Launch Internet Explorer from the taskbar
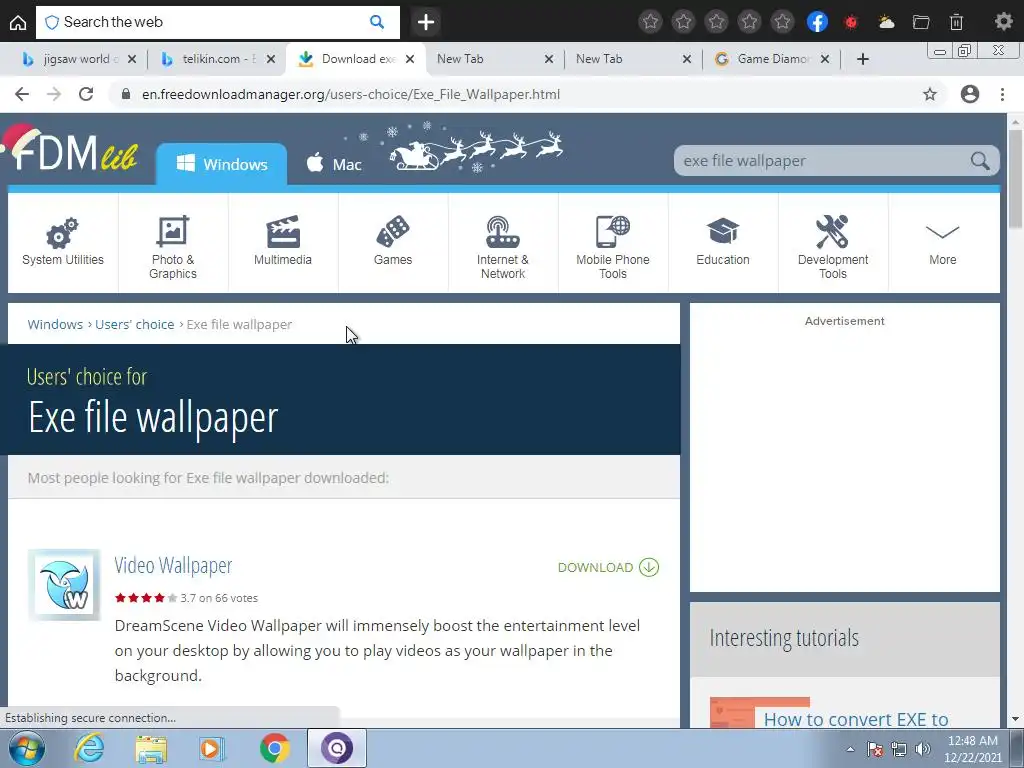 [89, 748]
